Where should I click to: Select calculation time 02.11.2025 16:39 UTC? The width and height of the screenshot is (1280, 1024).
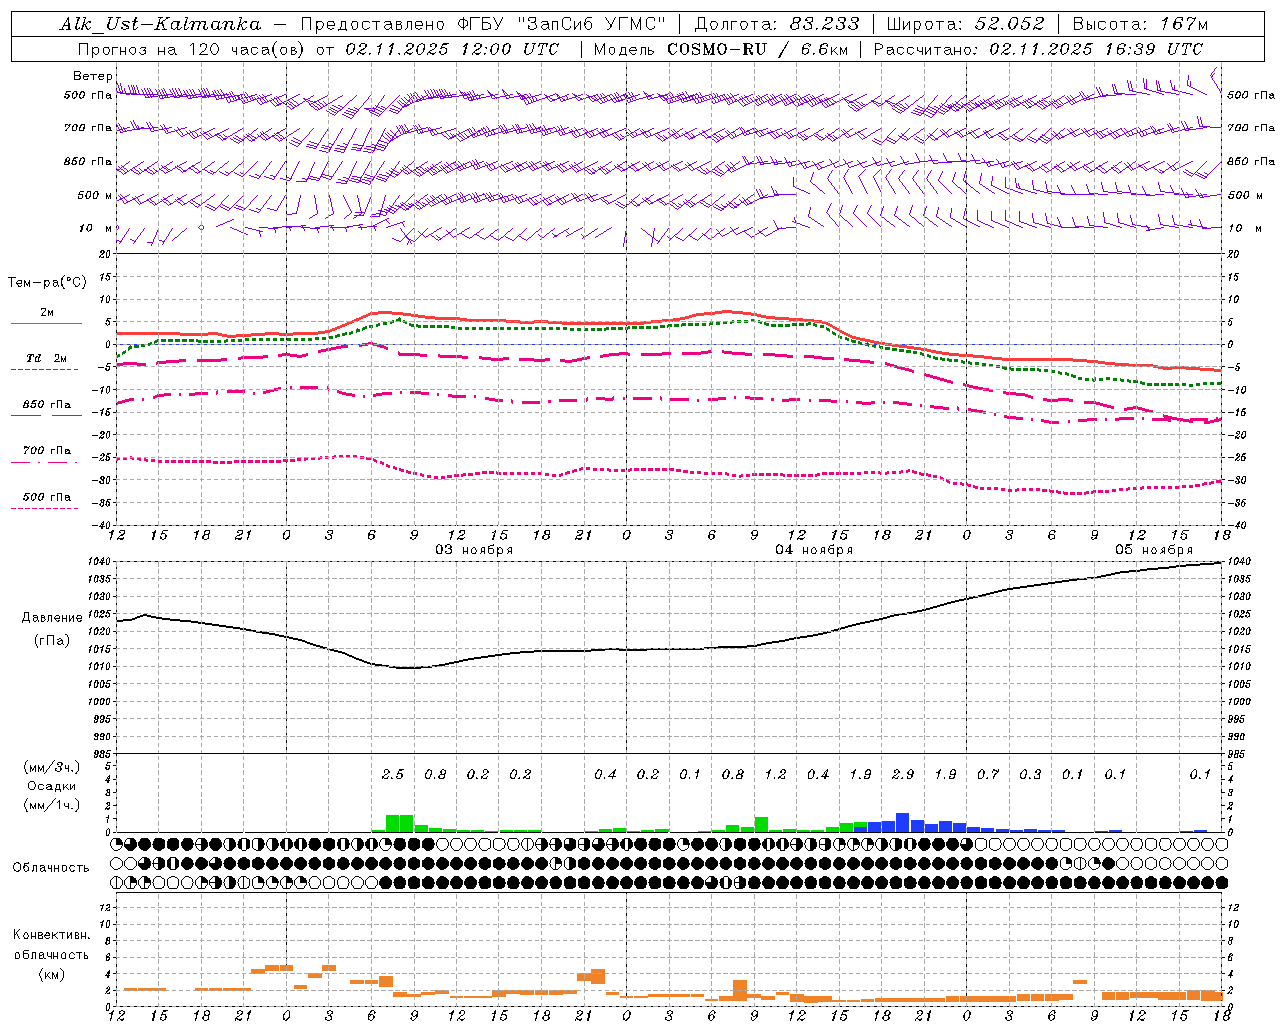(x=1096, y=49)
